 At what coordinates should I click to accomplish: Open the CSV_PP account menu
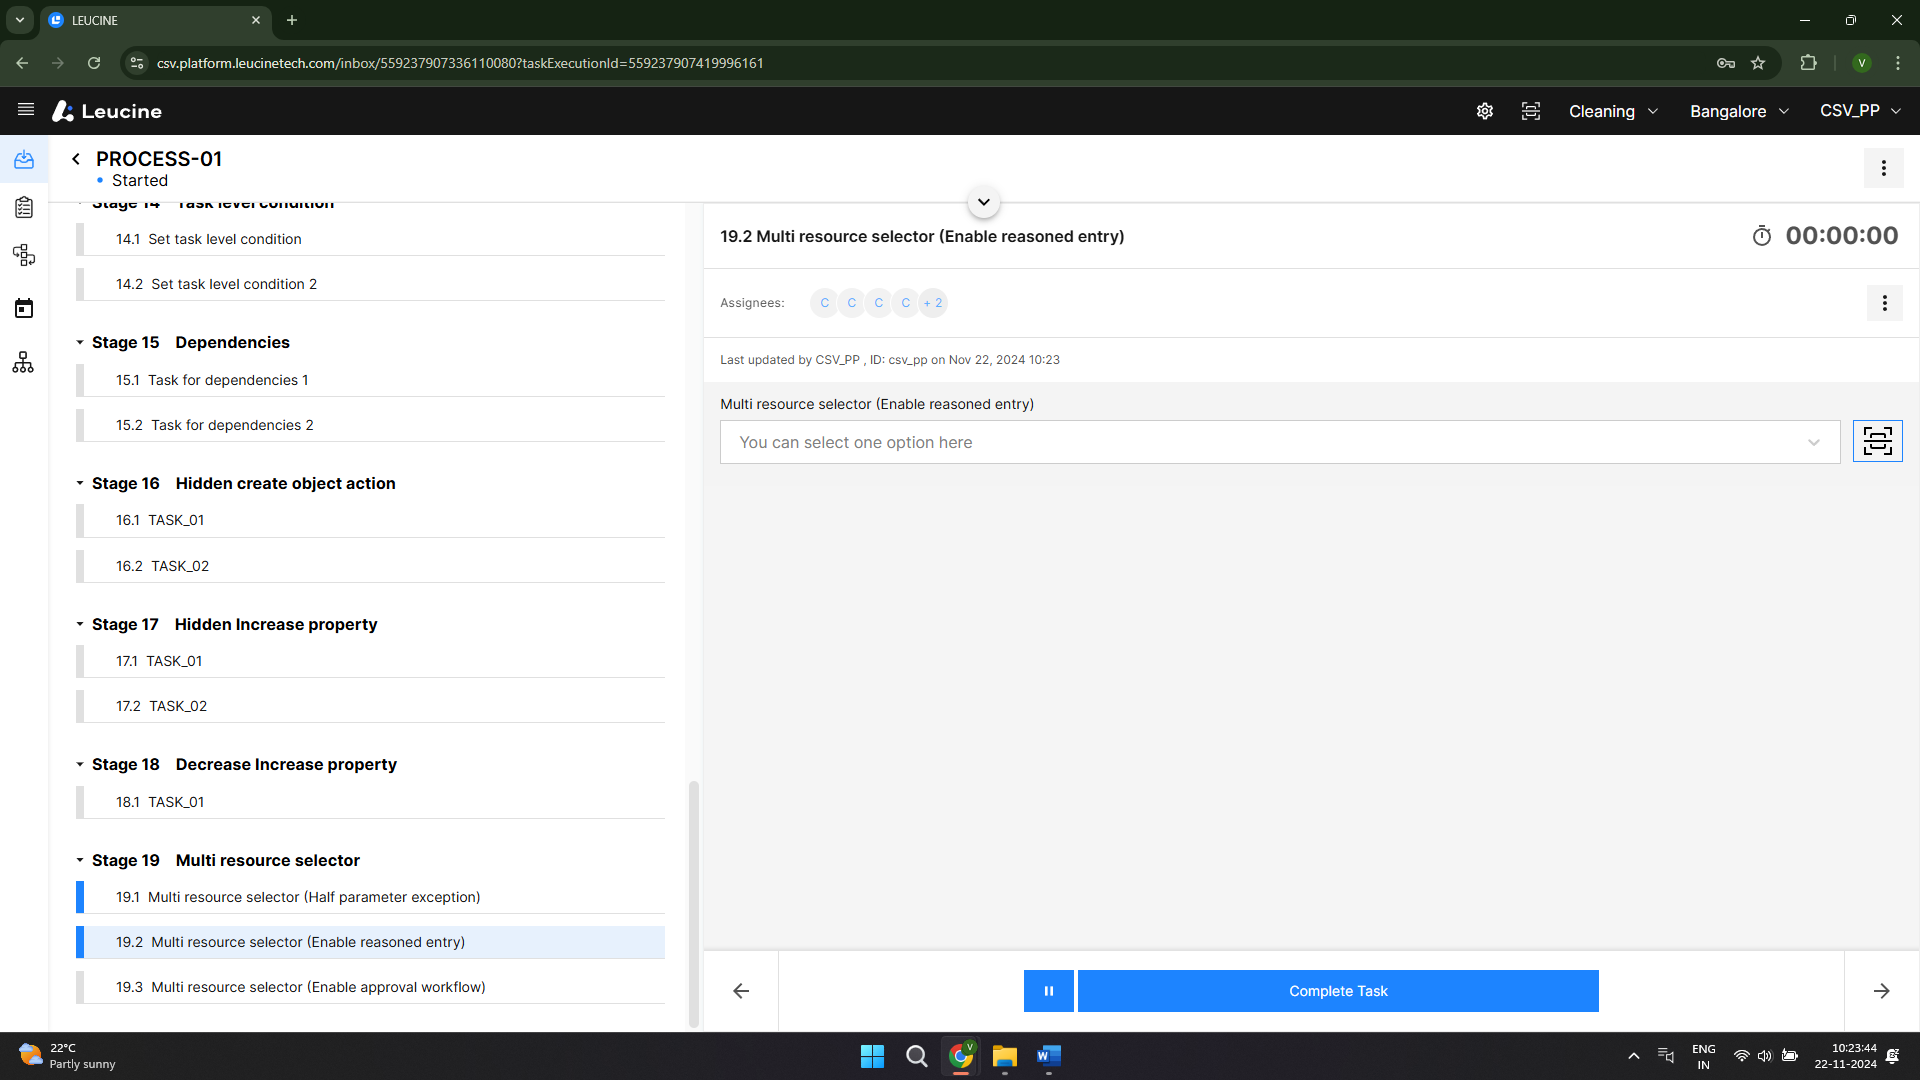[x=1859, y=111]
